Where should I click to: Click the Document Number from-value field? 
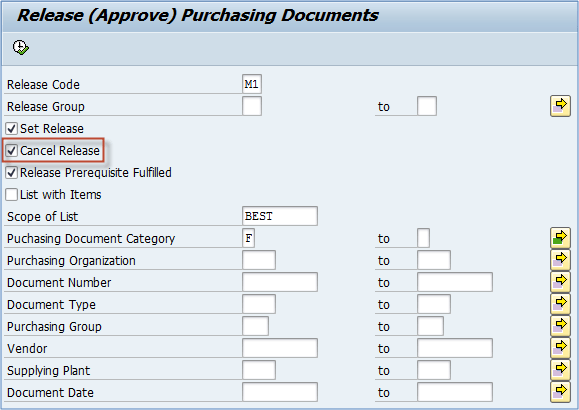click(280, 282)
